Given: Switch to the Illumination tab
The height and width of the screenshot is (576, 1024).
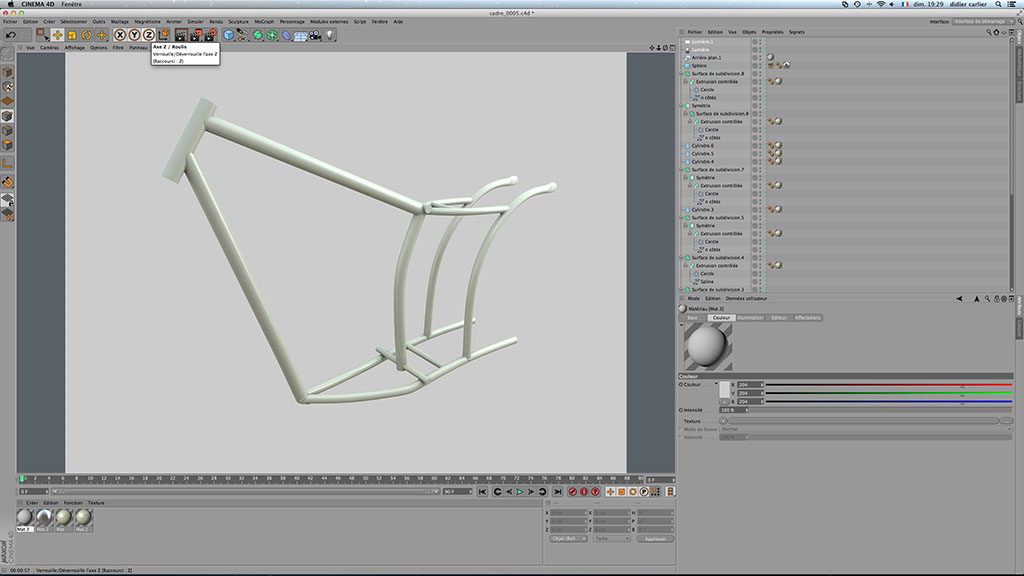Looking at the screenshot, I should pos(750,318).
